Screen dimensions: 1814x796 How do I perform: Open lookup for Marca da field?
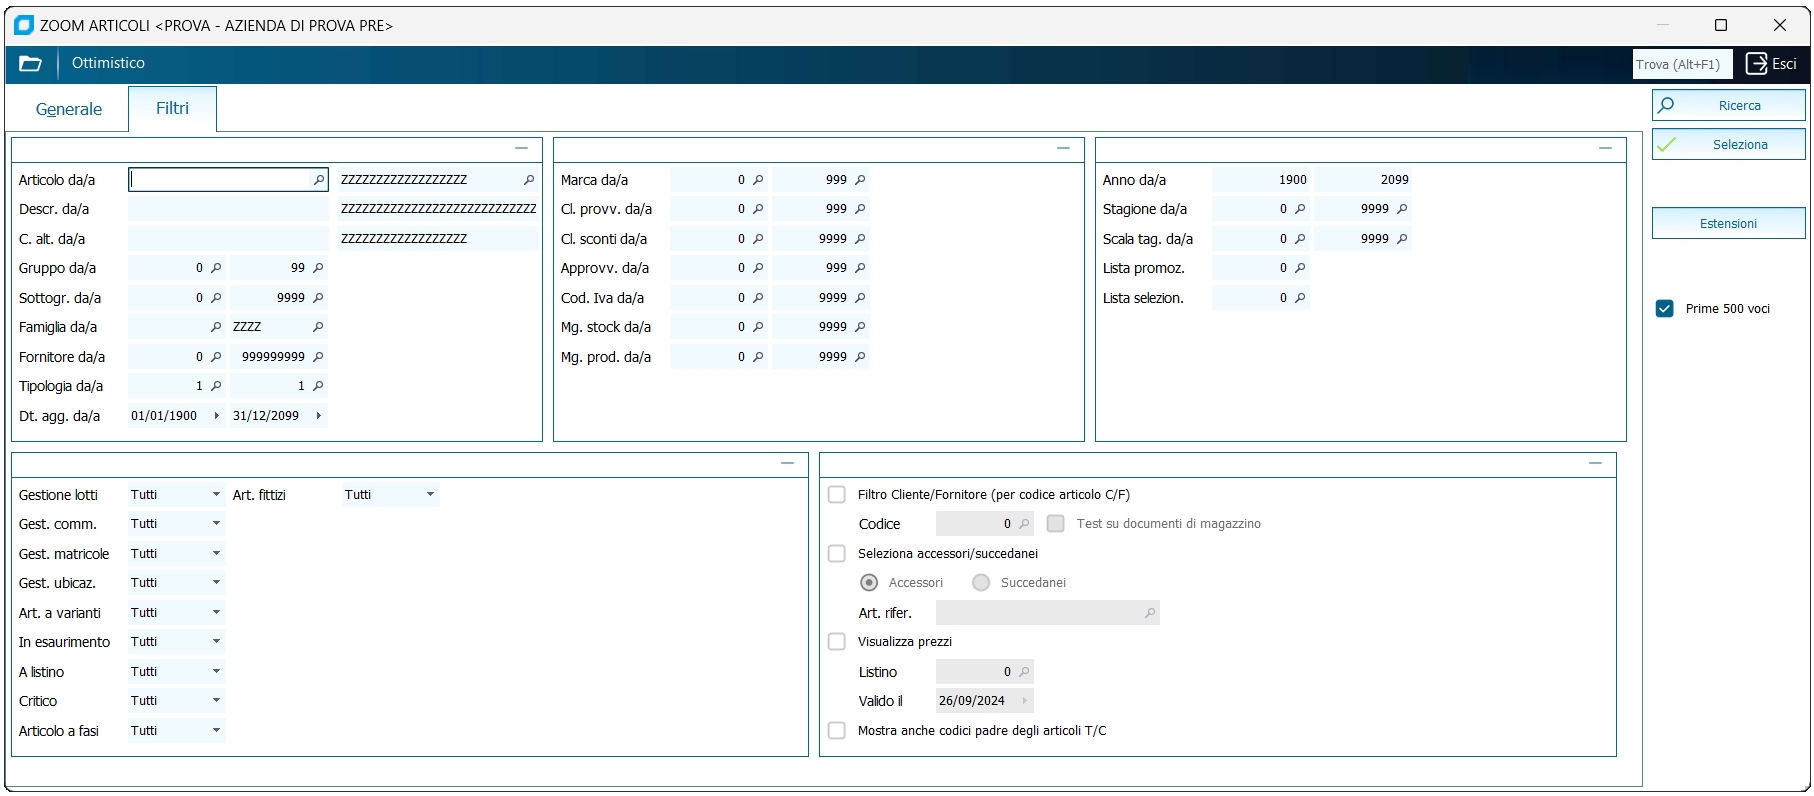pyautogui.click(x=758, y=180)
